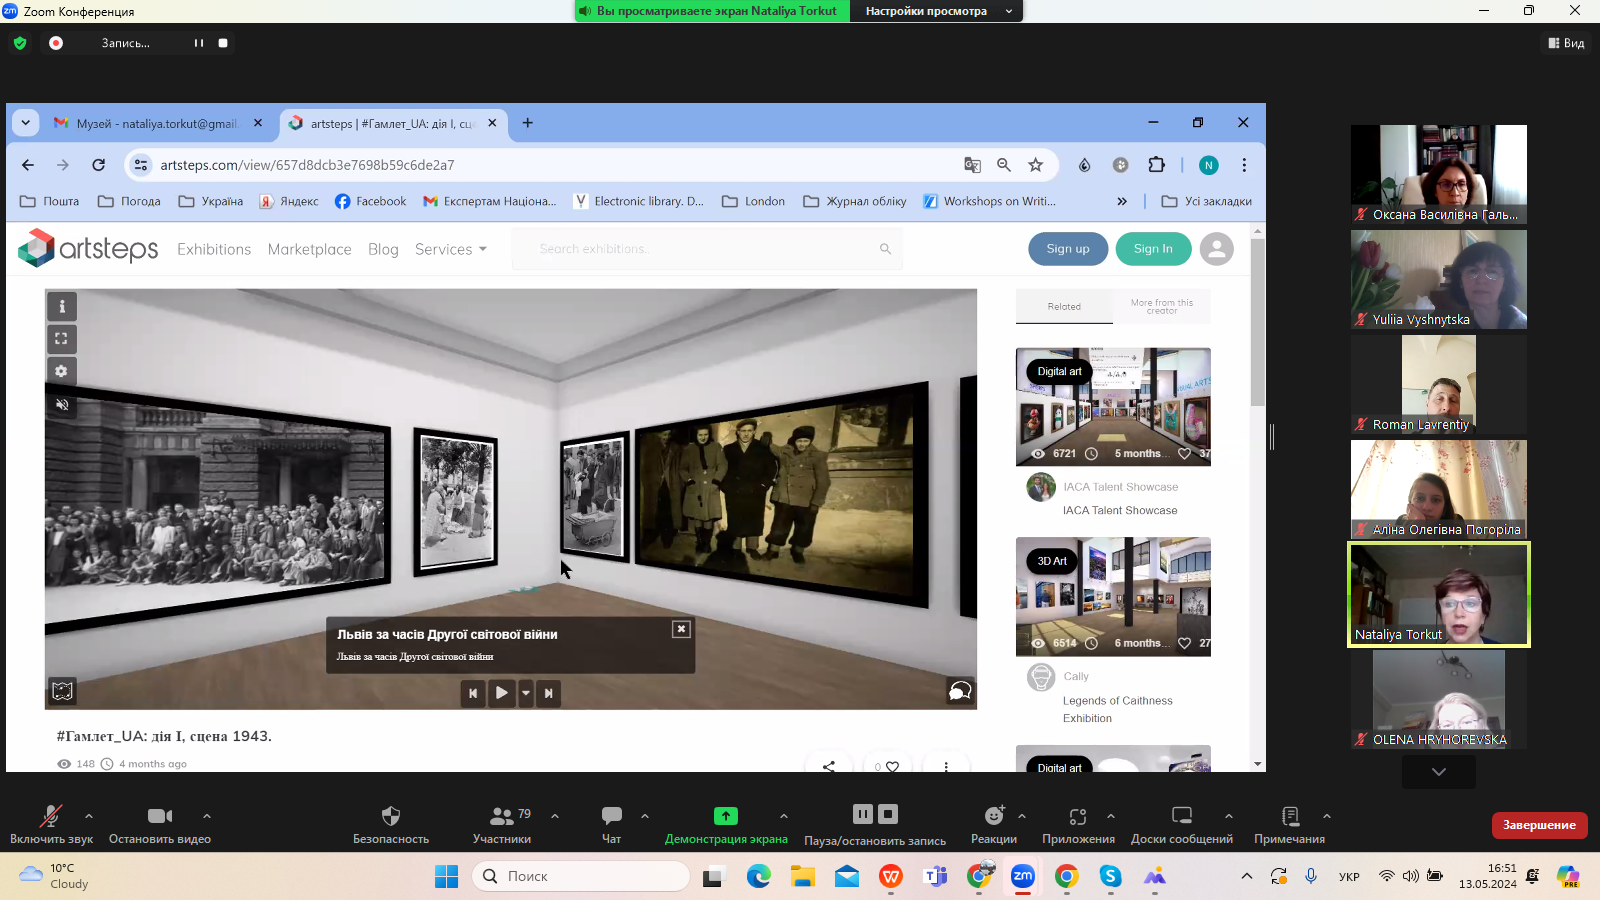Open the exhibition map icon
Screen dimensions: 1600x900
[63, 691]
